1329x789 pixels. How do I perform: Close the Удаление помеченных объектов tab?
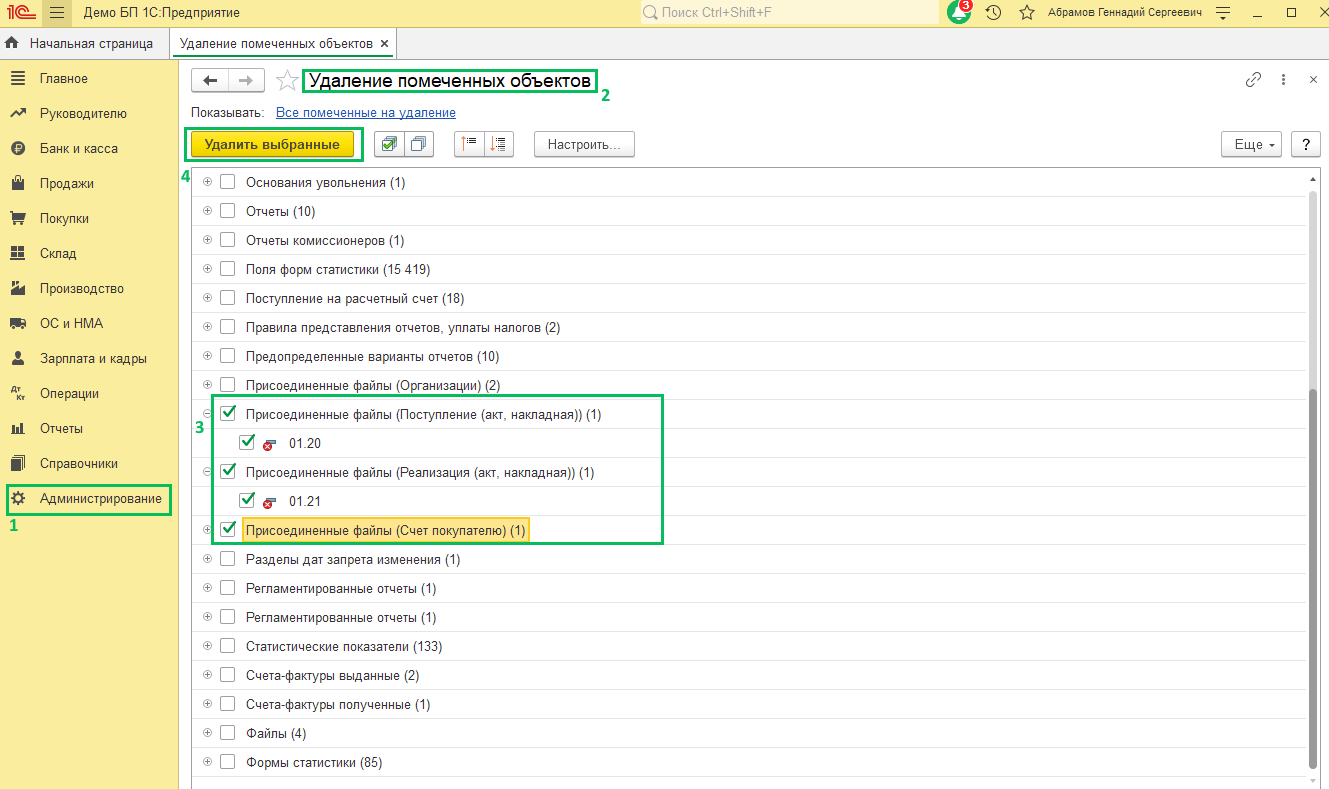coord(385,44)
